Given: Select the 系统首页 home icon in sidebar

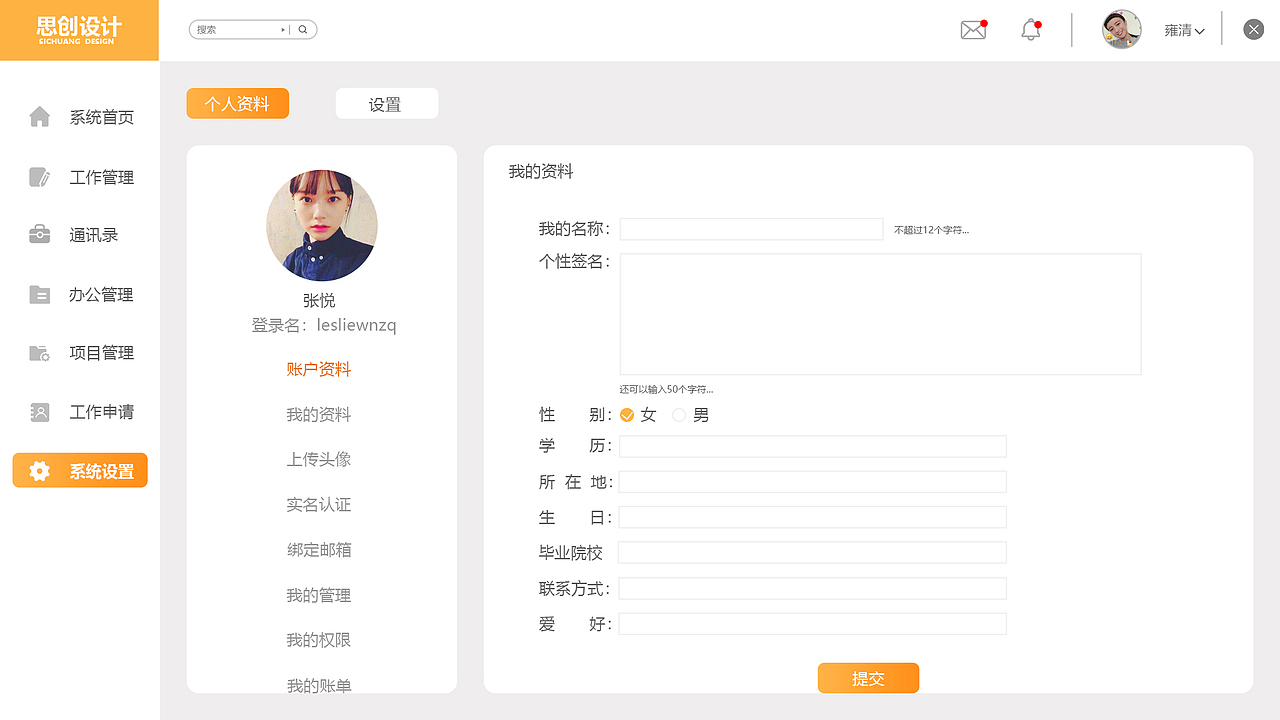Looking at the screenshot, I should click(x=39, y=116).
